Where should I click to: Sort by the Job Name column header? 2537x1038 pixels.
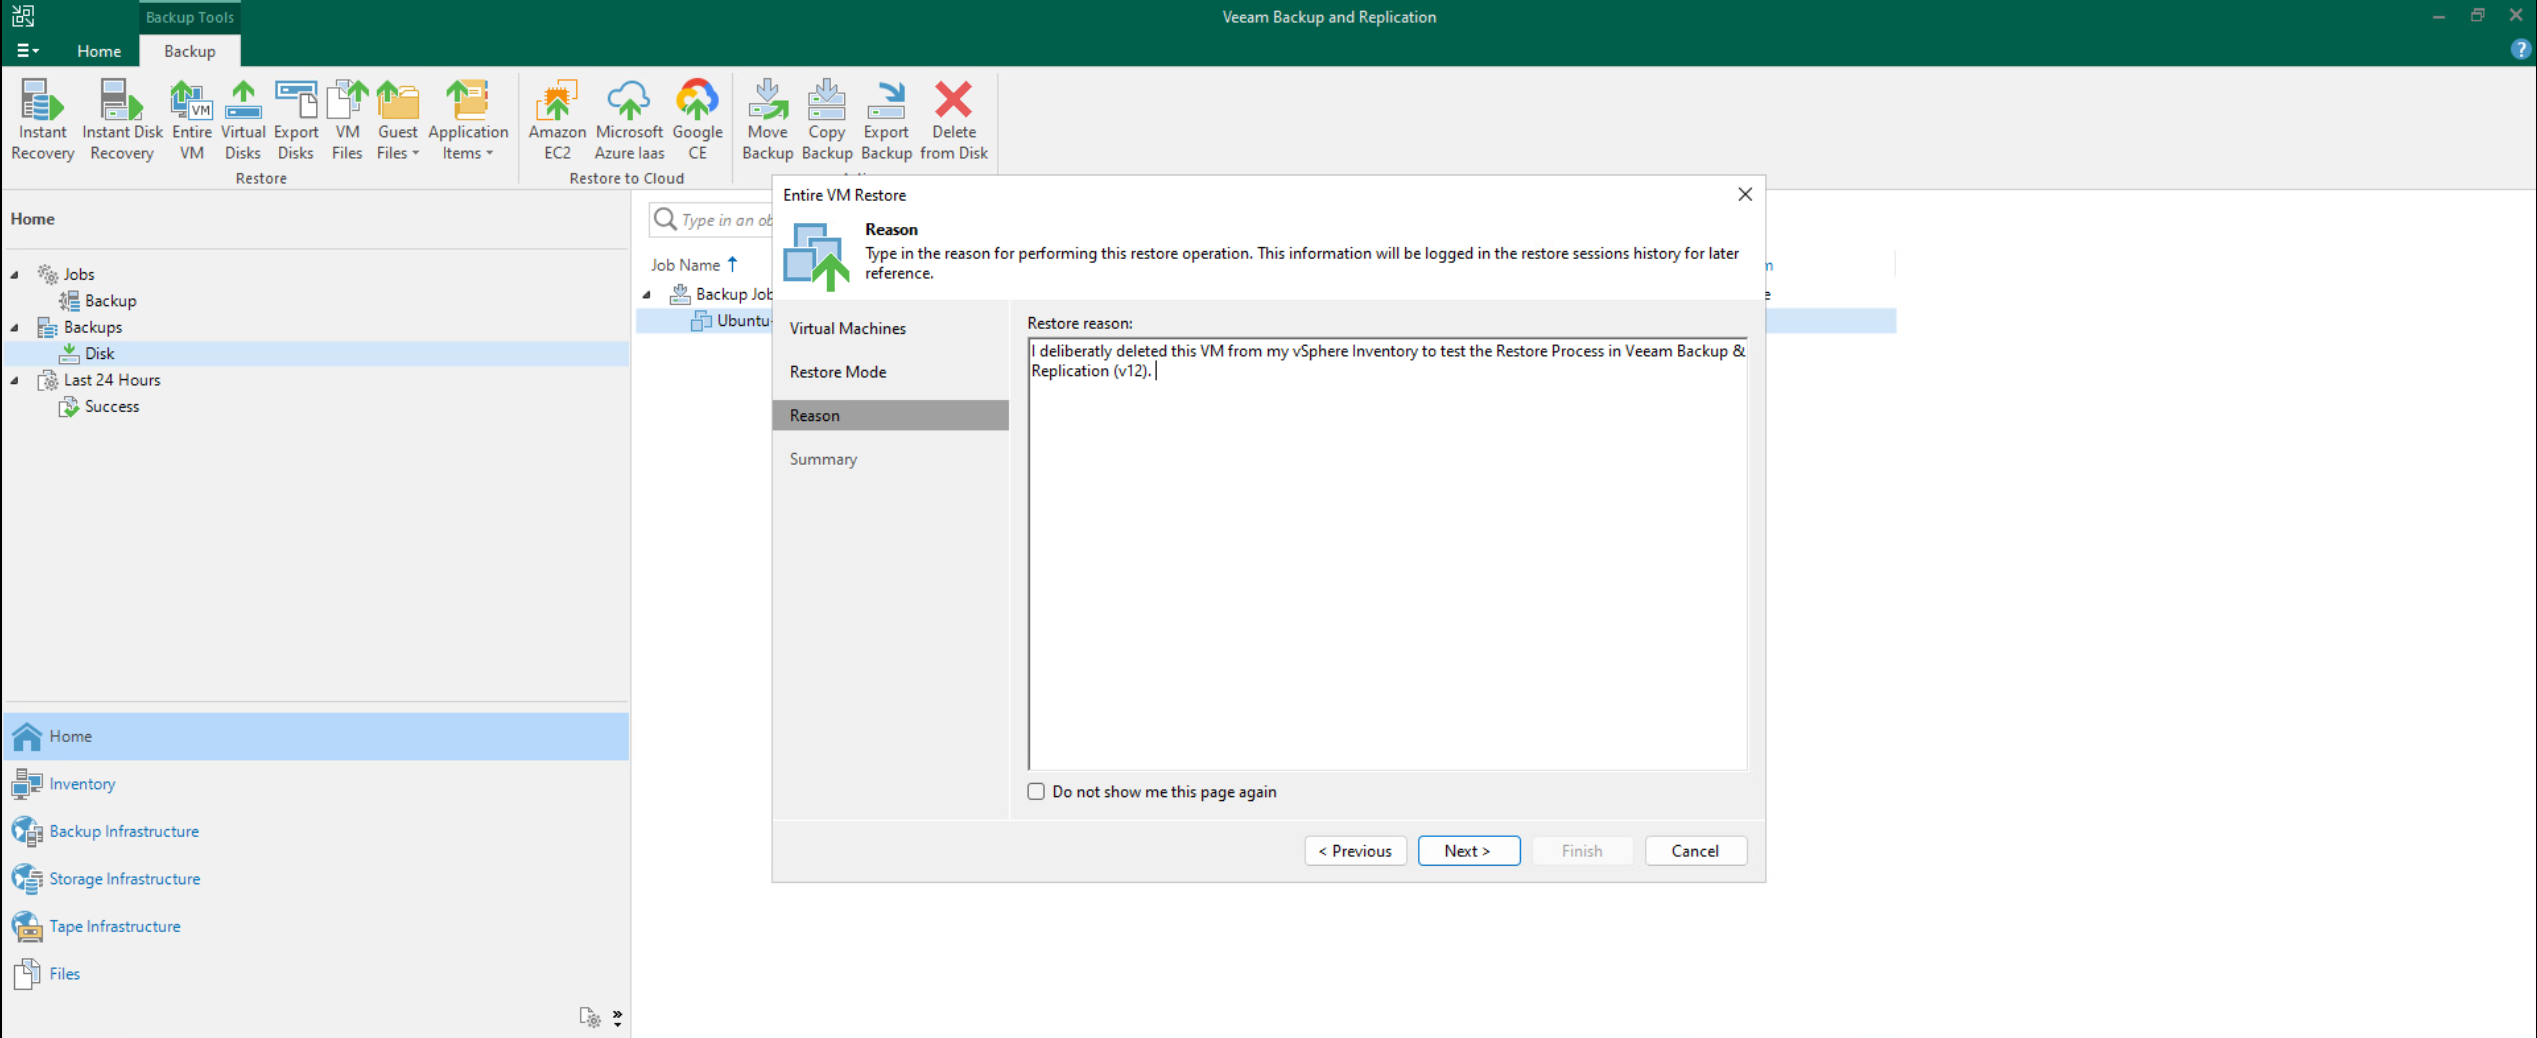[685, 265]
